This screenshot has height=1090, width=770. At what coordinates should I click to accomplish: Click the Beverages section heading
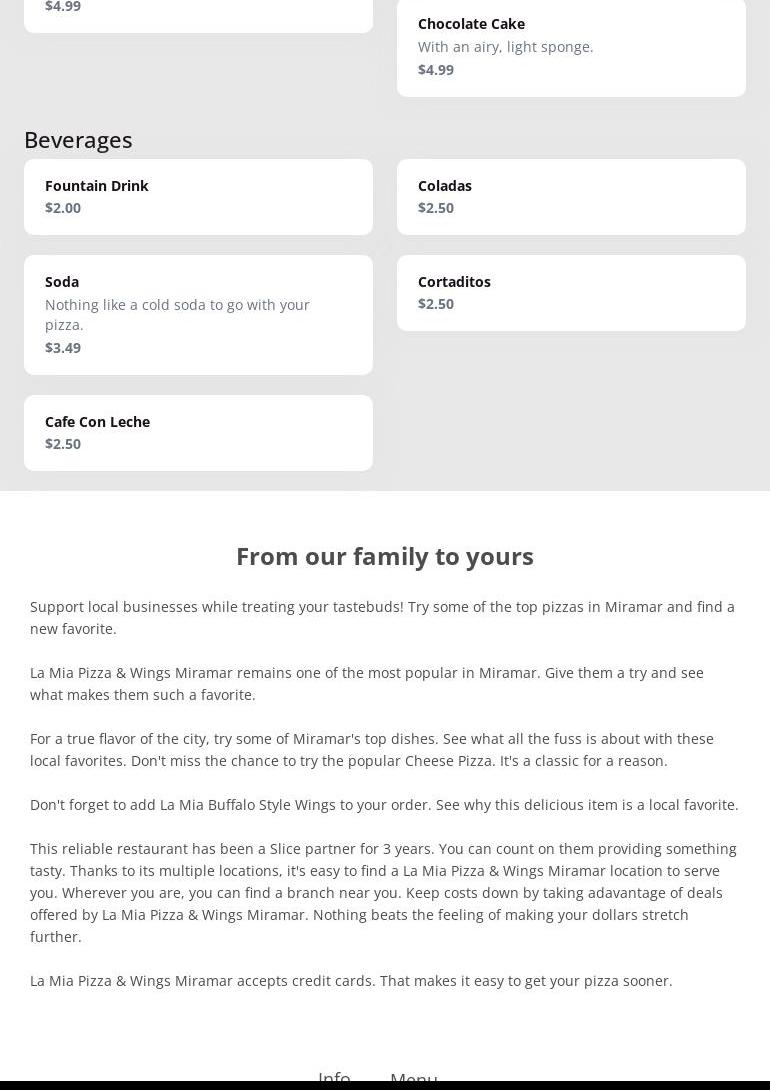[78, 139]
